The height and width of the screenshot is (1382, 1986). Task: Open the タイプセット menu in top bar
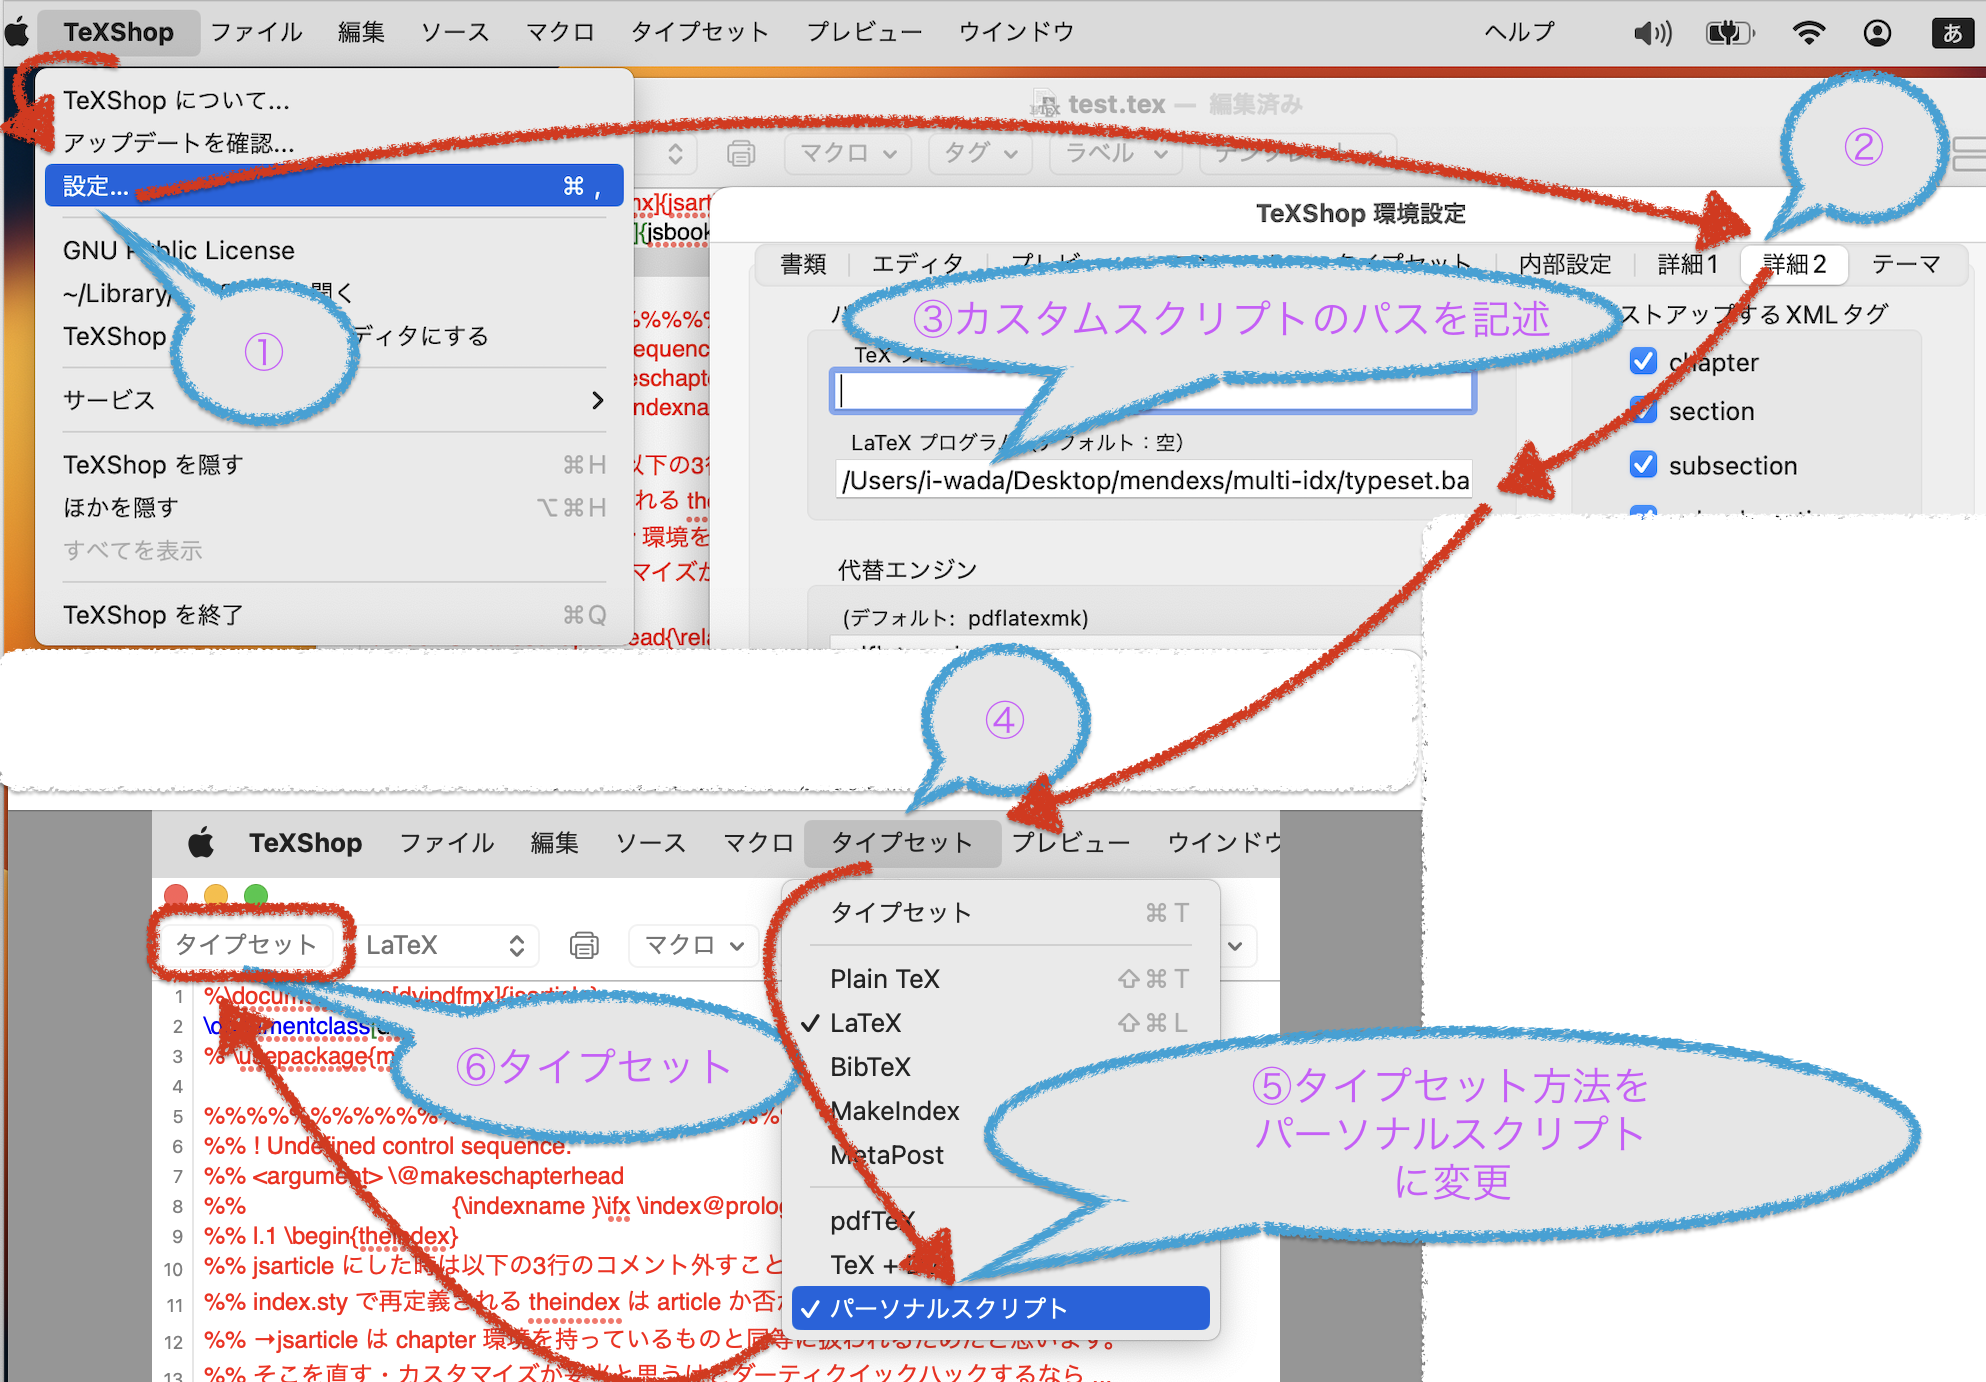(700, 32)
